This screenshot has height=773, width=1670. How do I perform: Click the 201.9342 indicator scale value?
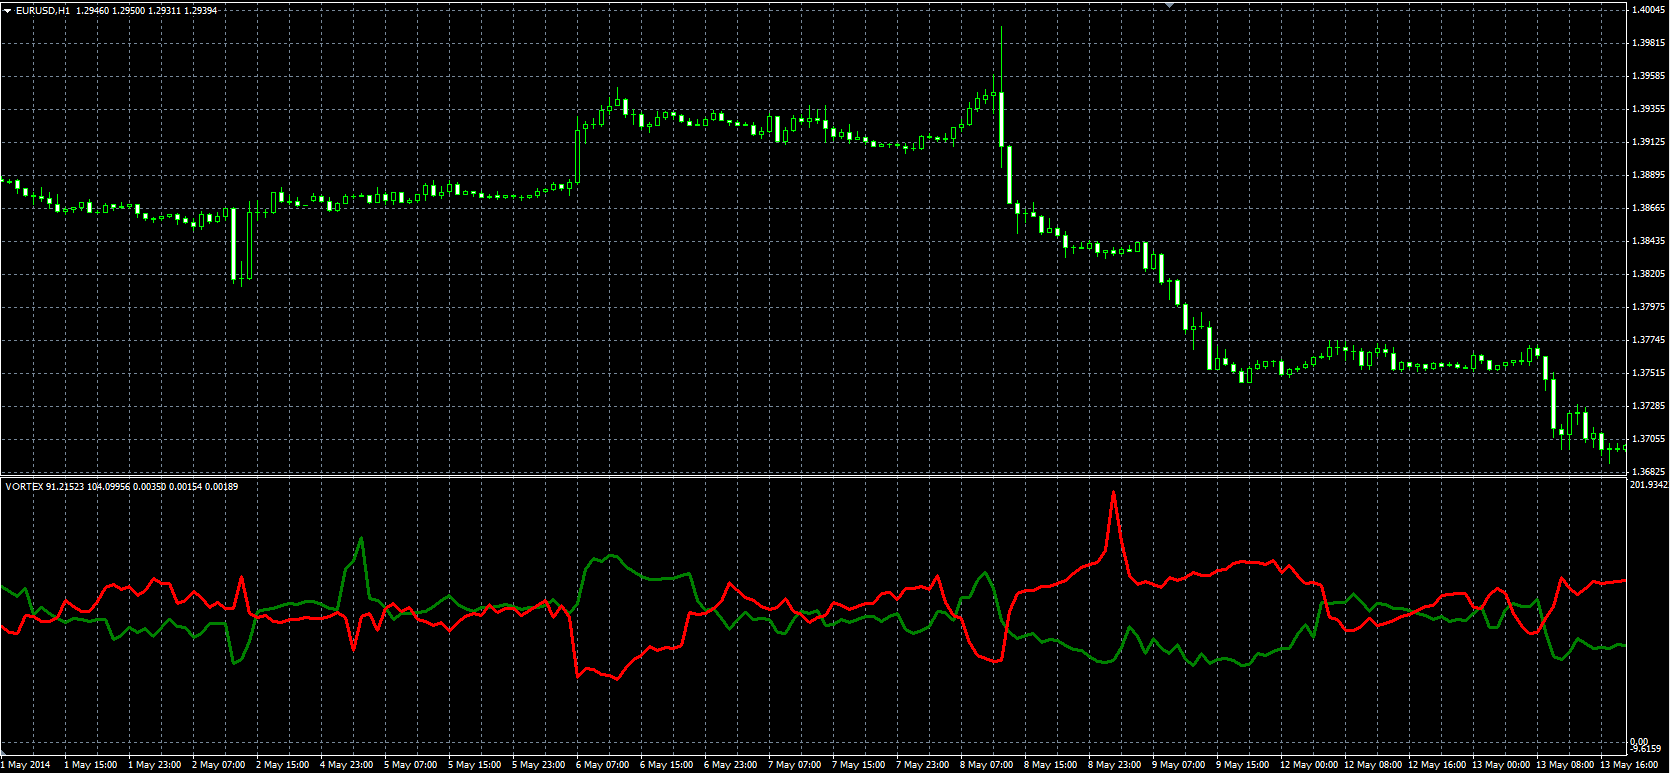(x=1649, y=485)
